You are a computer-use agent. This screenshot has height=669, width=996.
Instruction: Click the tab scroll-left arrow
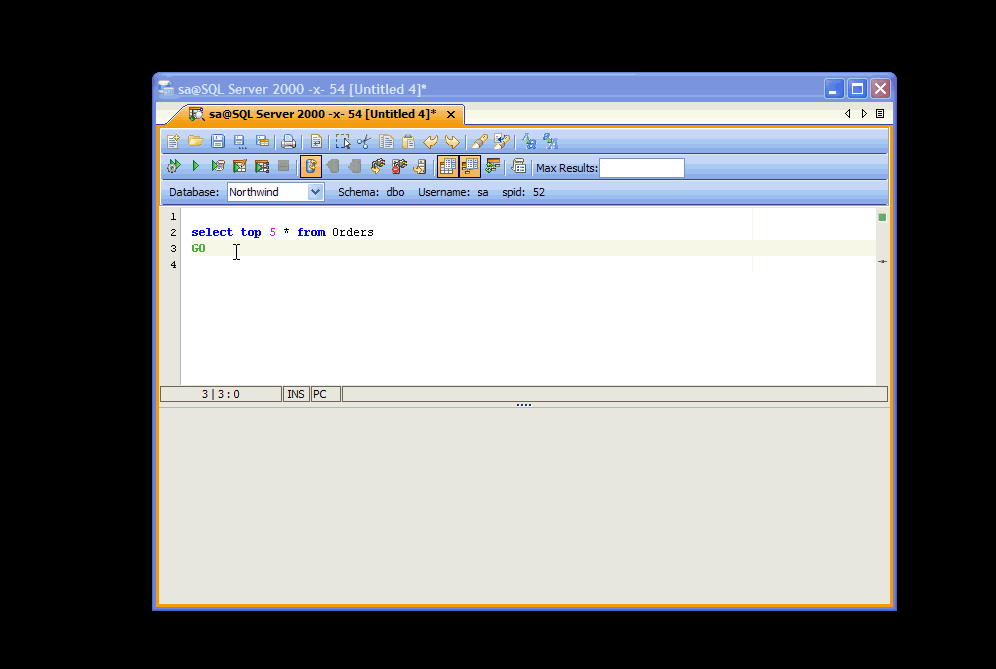pyautogui.click(x=847, y=114)
